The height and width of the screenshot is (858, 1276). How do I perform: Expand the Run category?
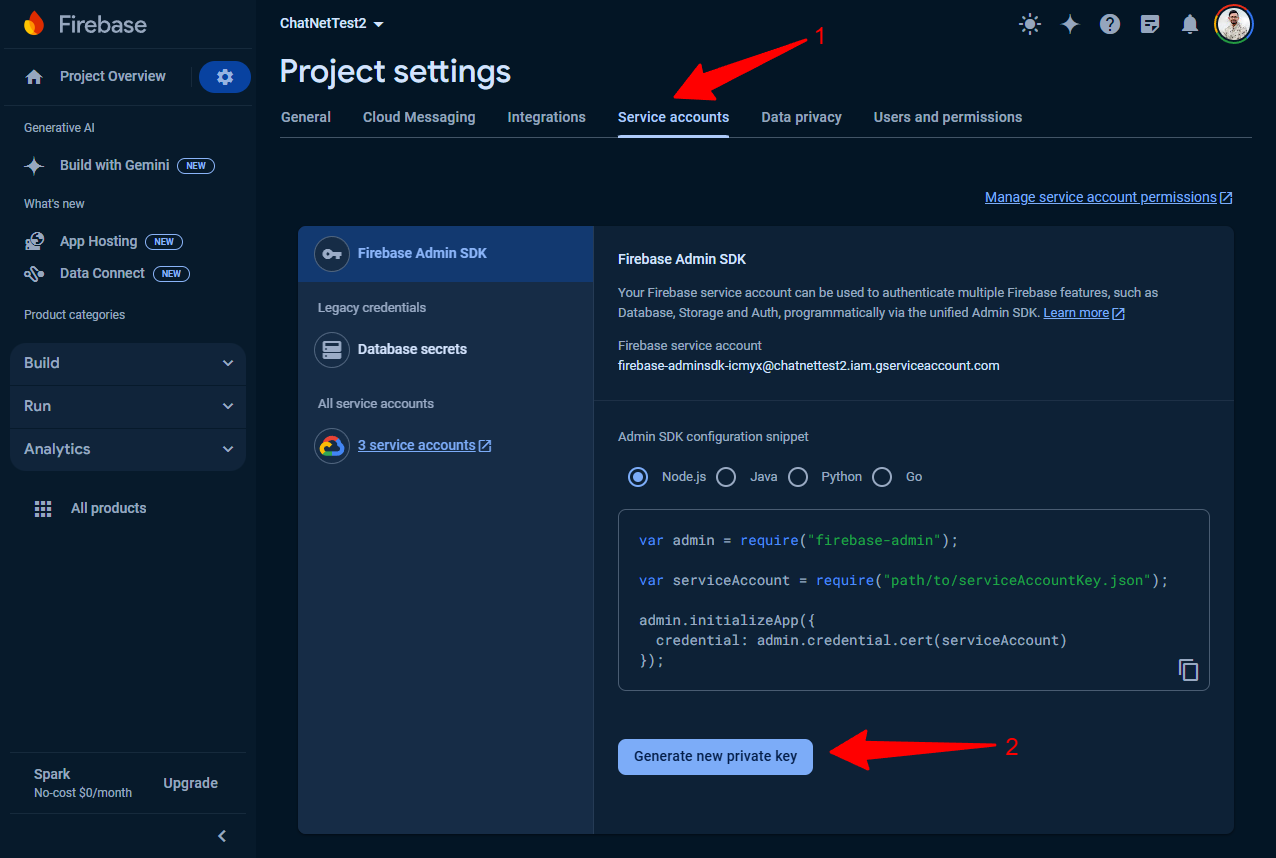[x=128, y=406]
